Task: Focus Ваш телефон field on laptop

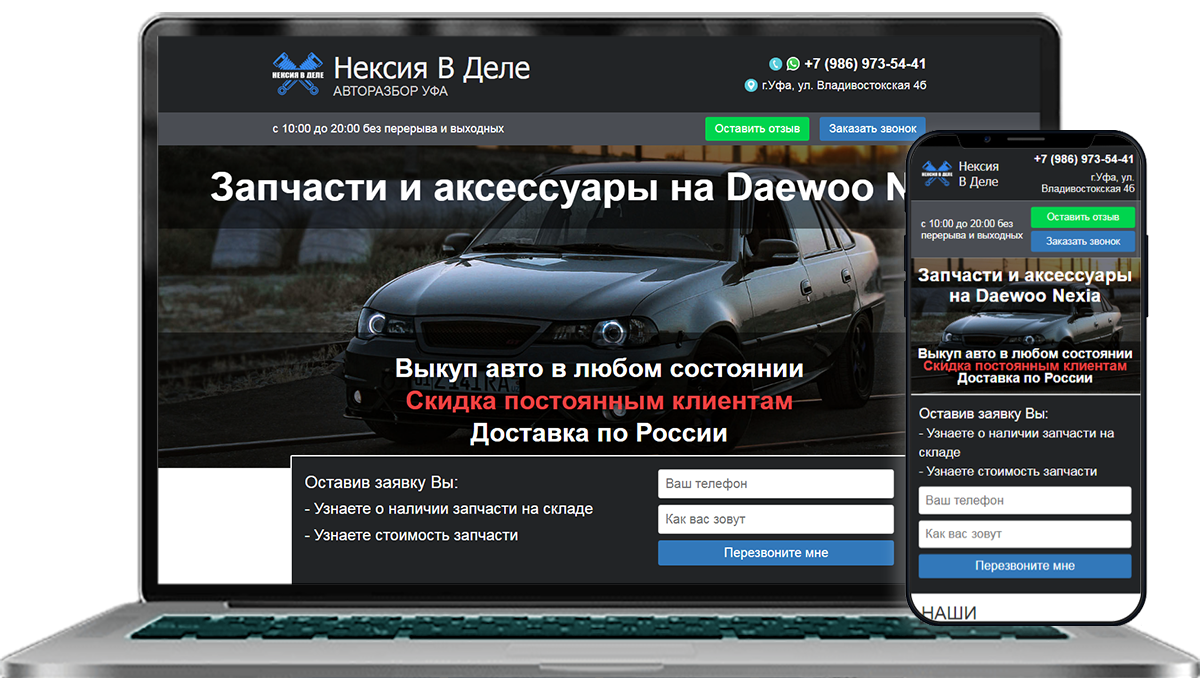Action: (776, 484)
